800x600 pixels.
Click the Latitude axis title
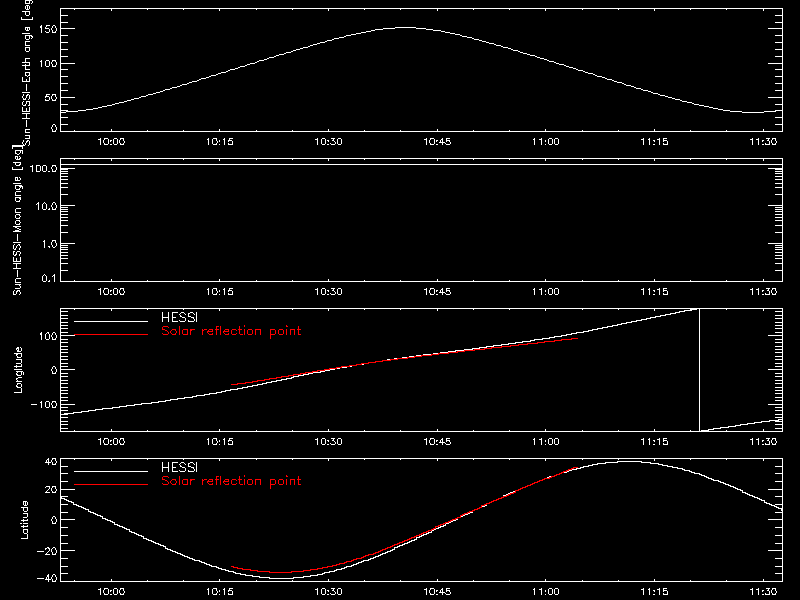click(x=24, y=520)
